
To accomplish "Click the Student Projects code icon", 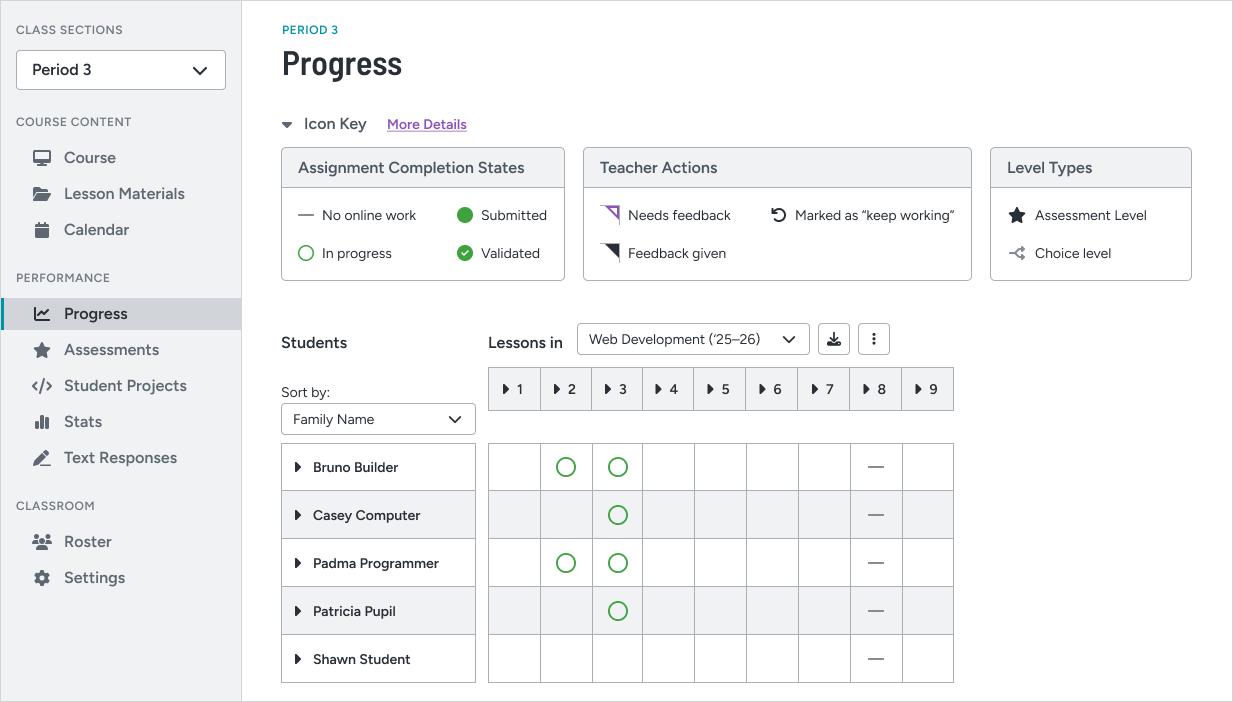I will 42,386.
